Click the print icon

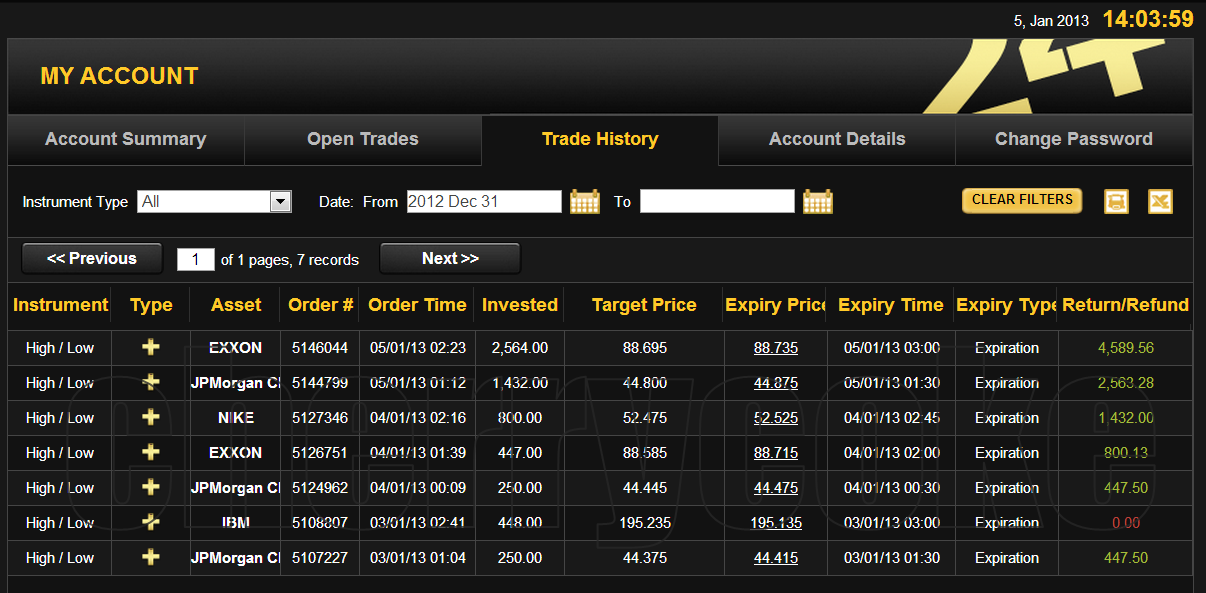(x=1116, y=201)
